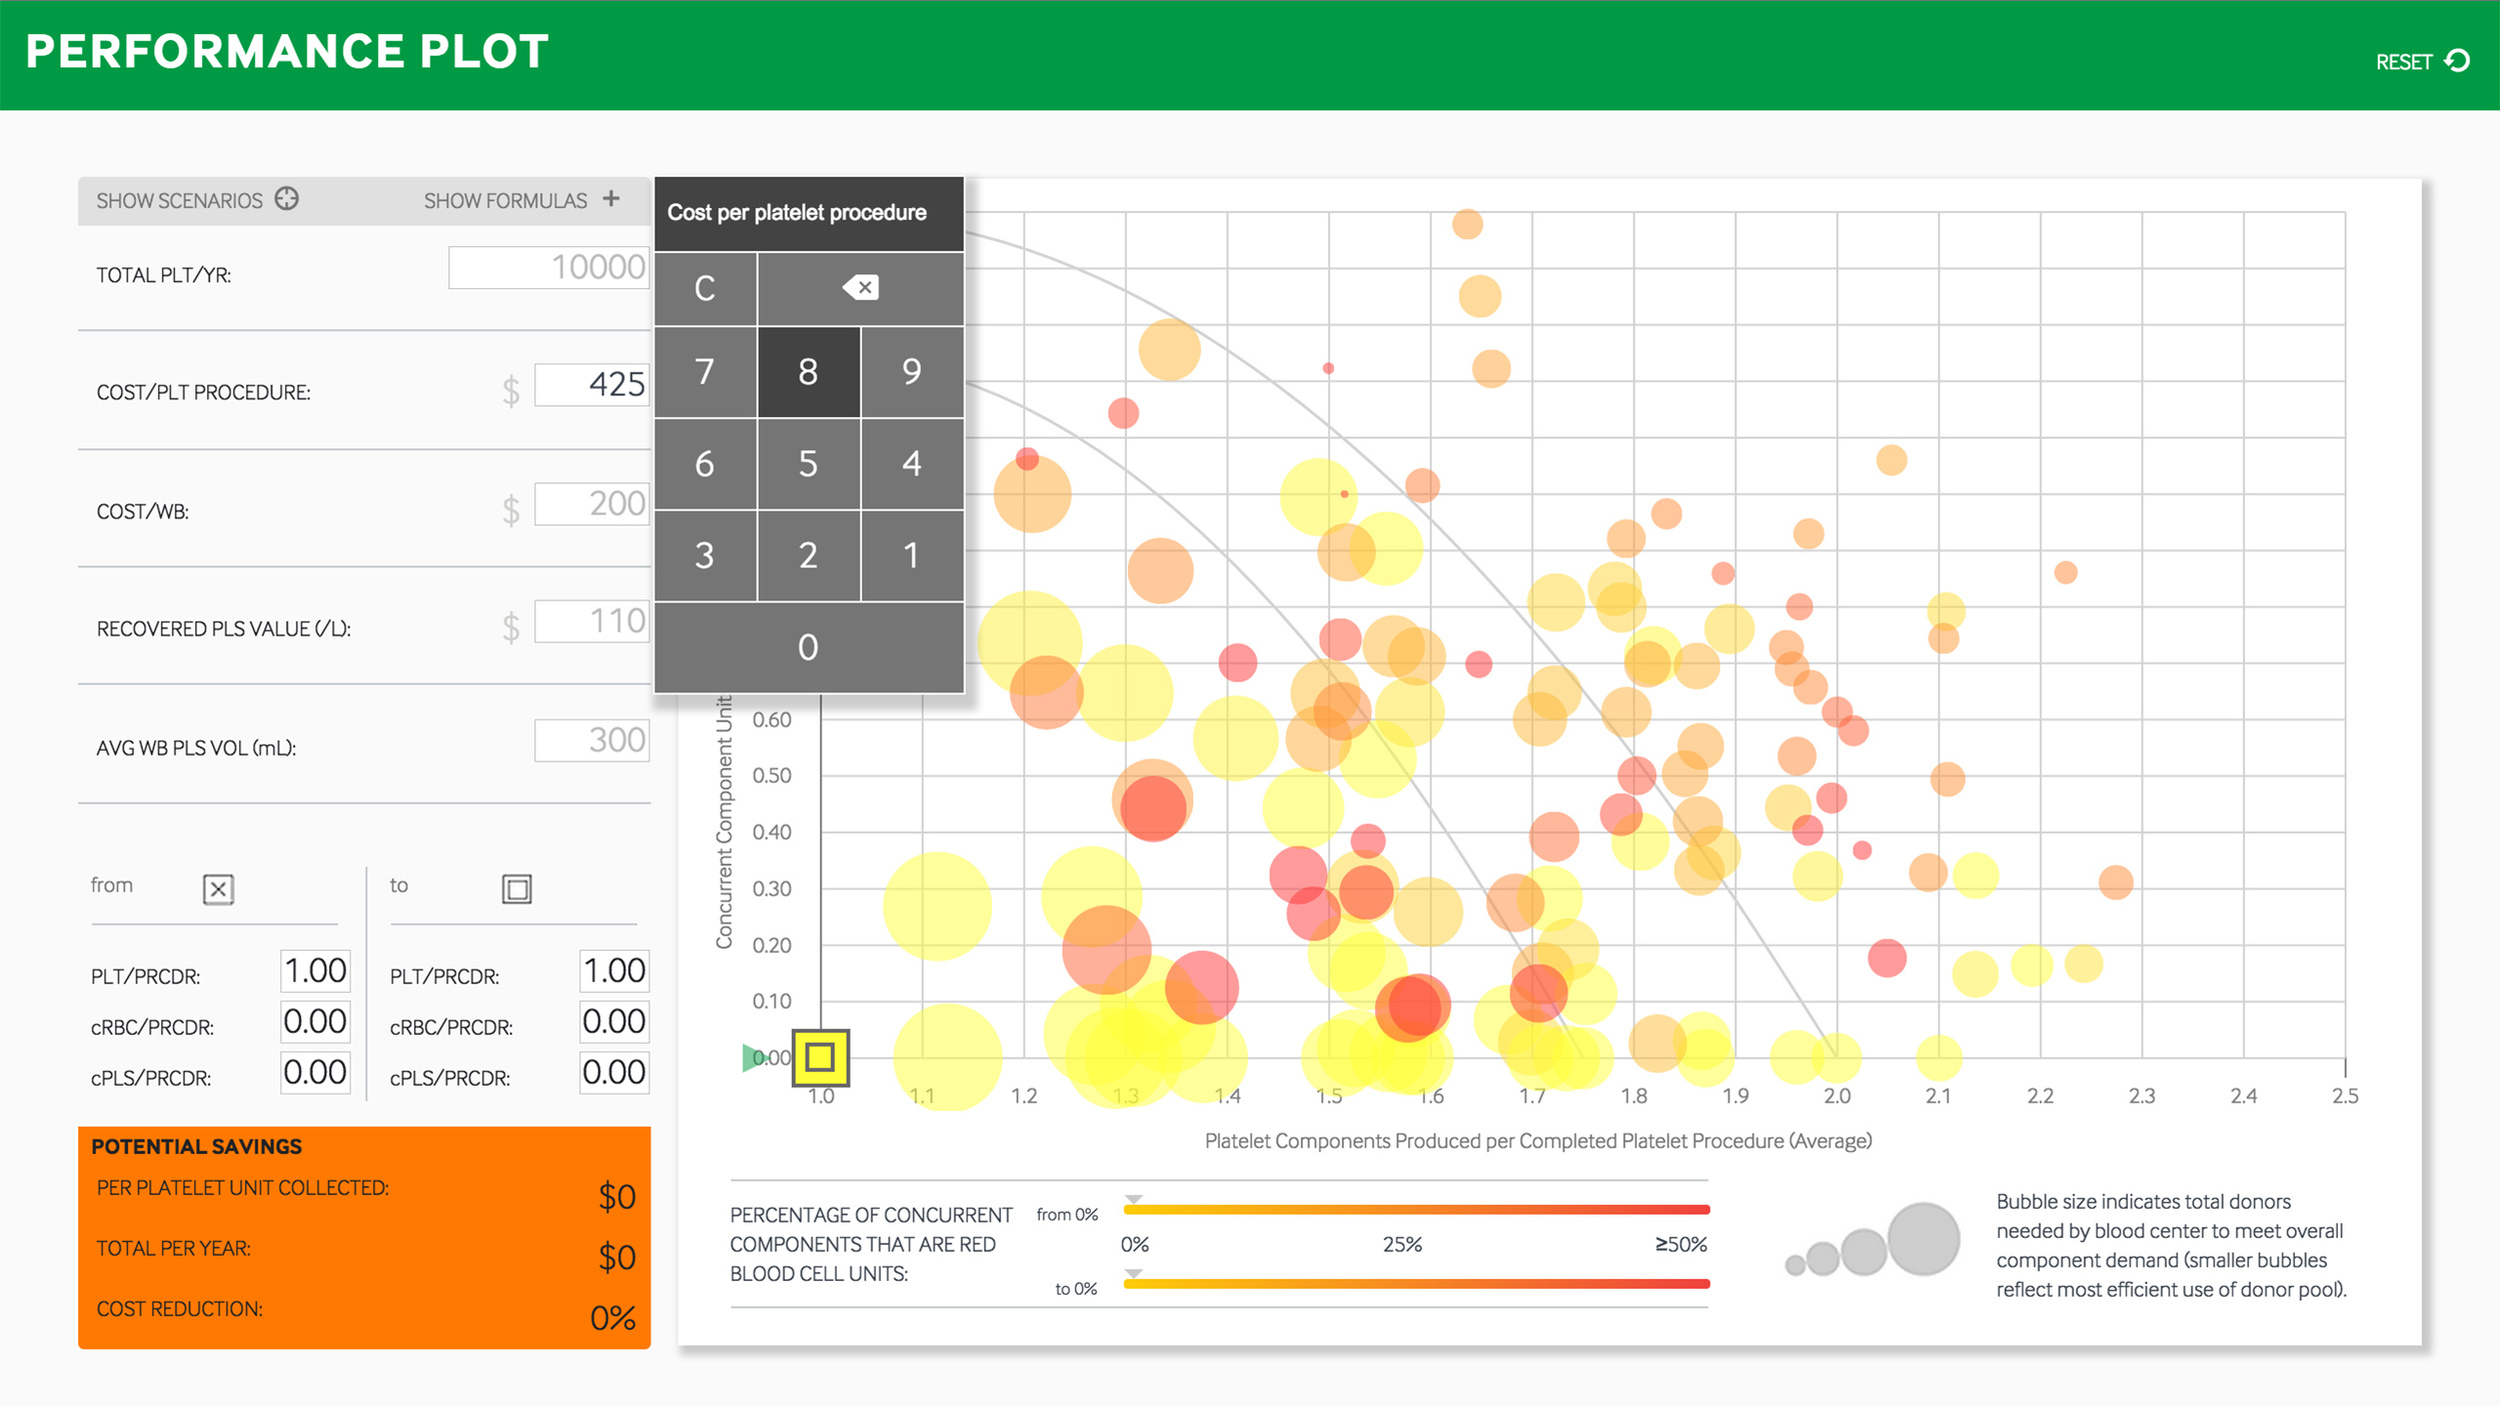2500x1406 pixels.
Task: Click the 0.60 y-axis tick label
Action: point(772,720)
